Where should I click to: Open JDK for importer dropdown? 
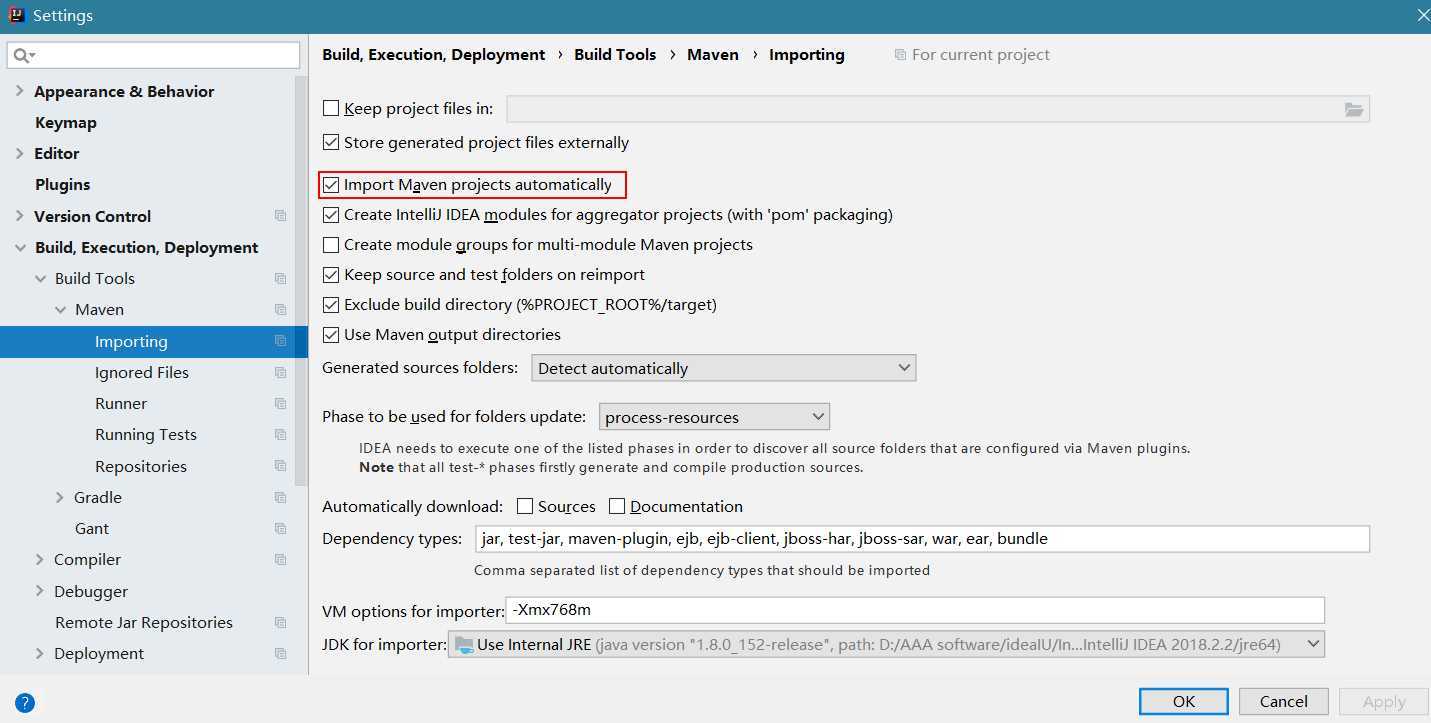pyautogui.click(x=886, y=644)
